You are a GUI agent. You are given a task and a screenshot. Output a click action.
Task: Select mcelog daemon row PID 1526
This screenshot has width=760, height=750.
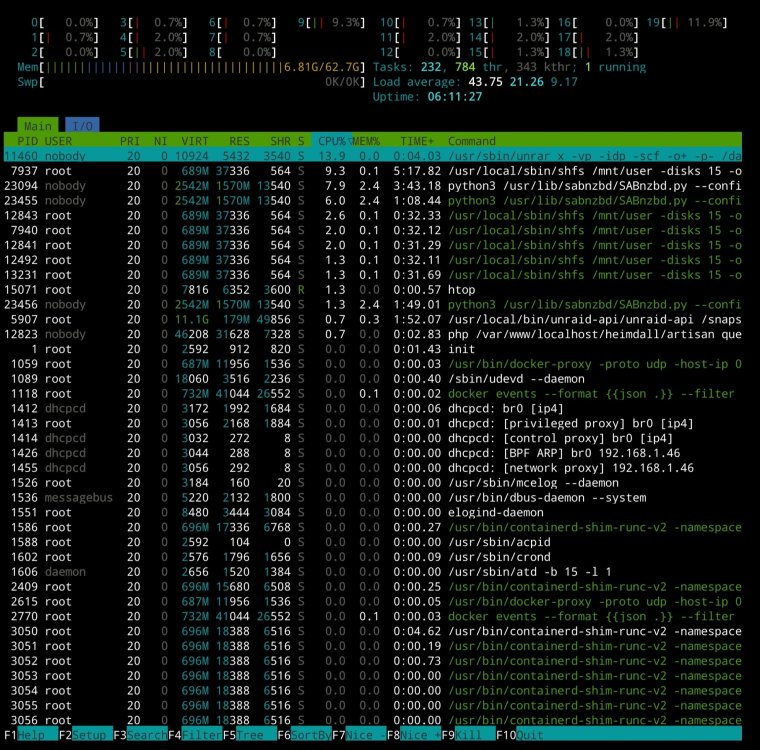373,482
